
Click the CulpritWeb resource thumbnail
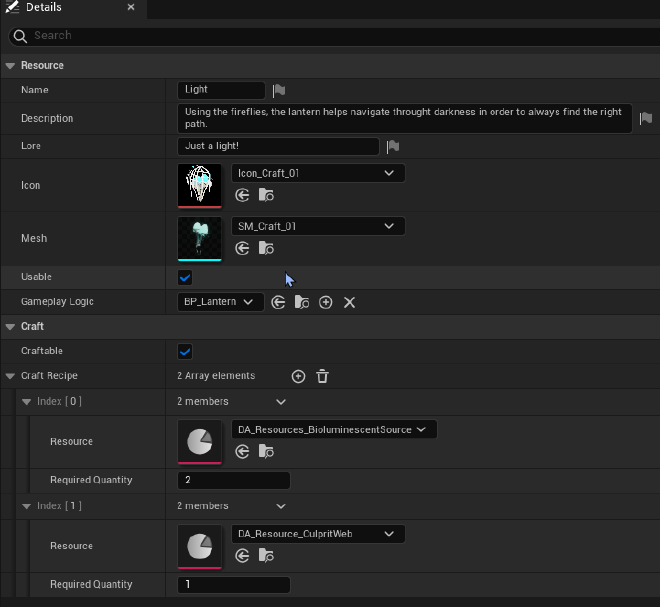point(200,546)
